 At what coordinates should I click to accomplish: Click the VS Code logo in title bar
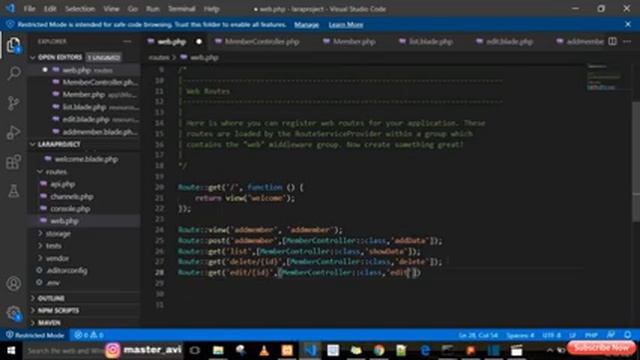(10, 9)
